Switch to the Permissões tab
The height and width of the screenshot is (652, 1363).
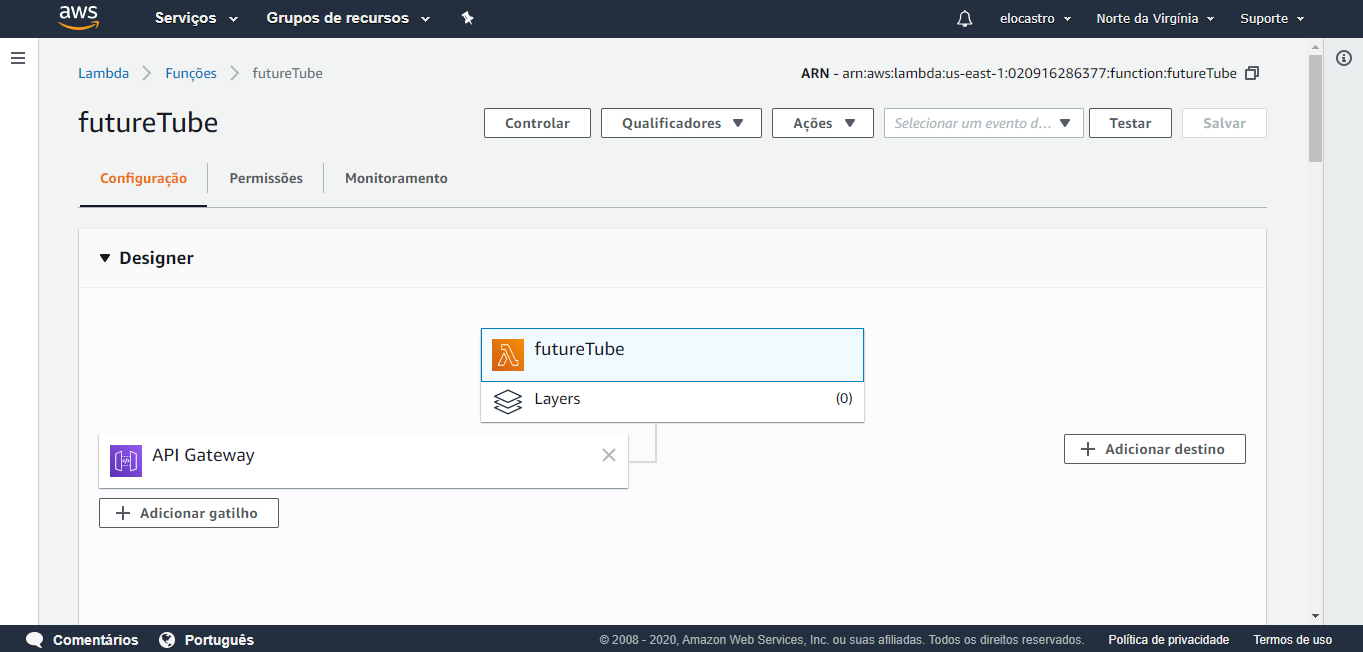click(266, 178)
